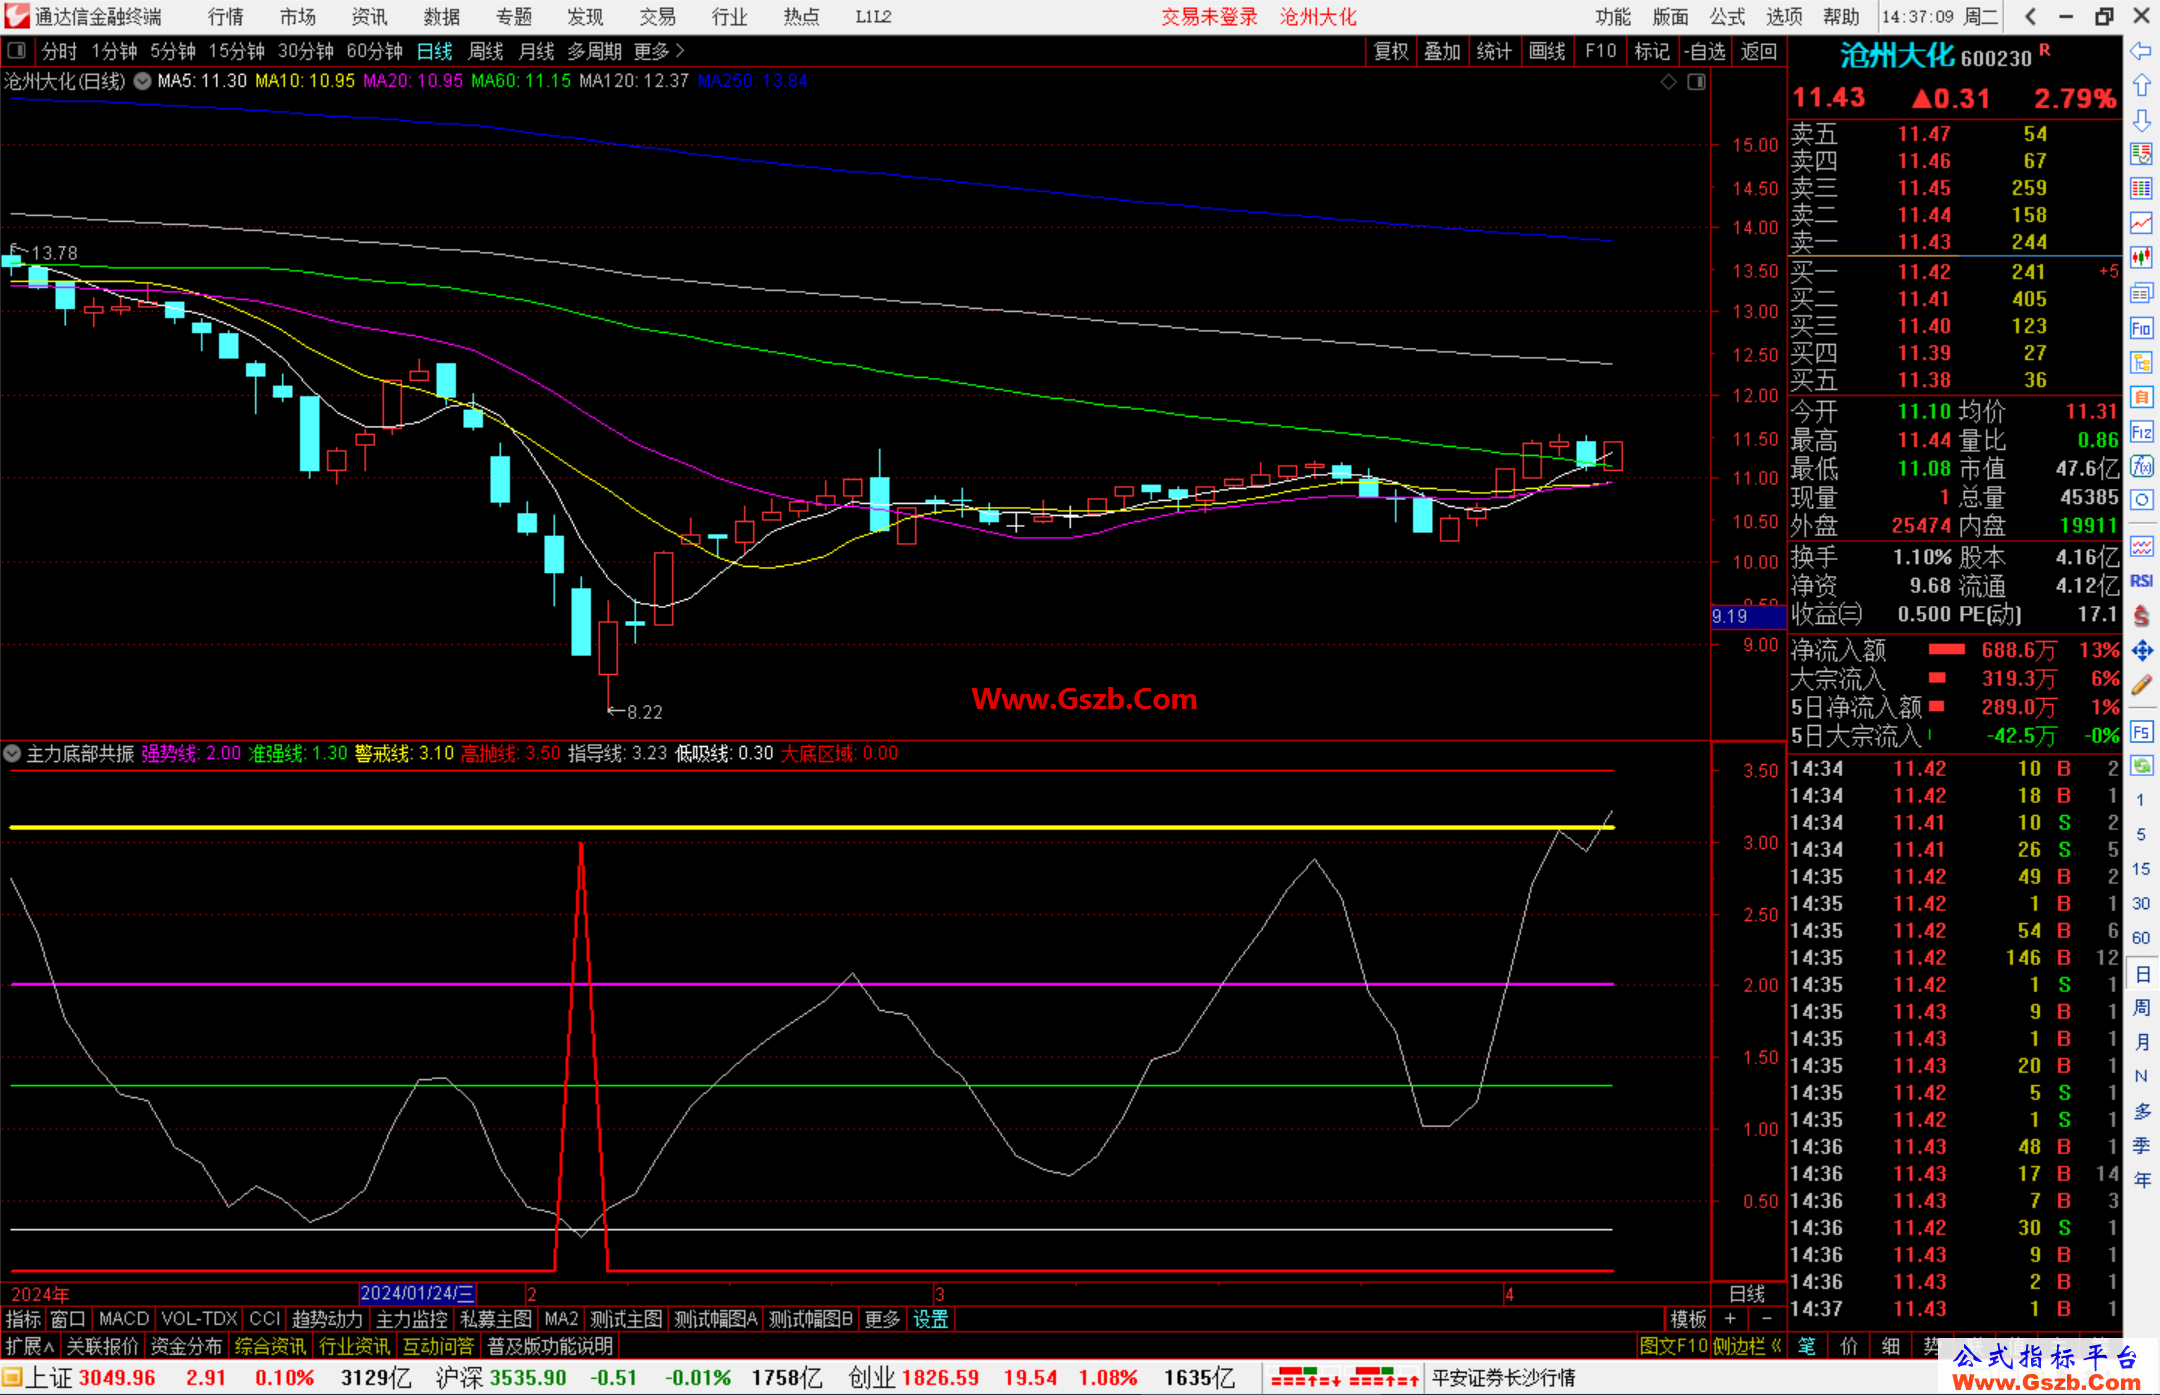Screen dimensions: 2160x1395
Task: Open the 资讯 menu
Action: point(369,16)
